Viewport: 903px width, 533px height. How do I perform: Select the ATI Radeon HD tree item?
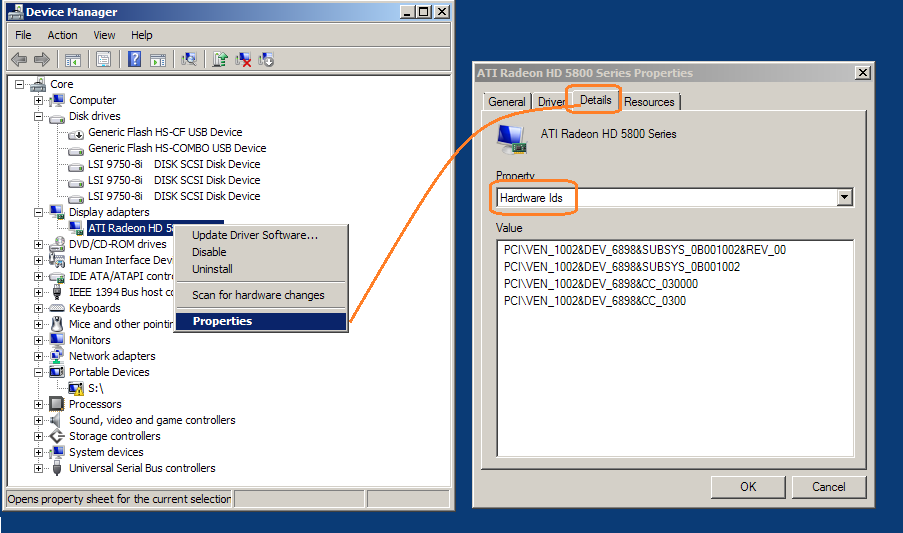130,229
